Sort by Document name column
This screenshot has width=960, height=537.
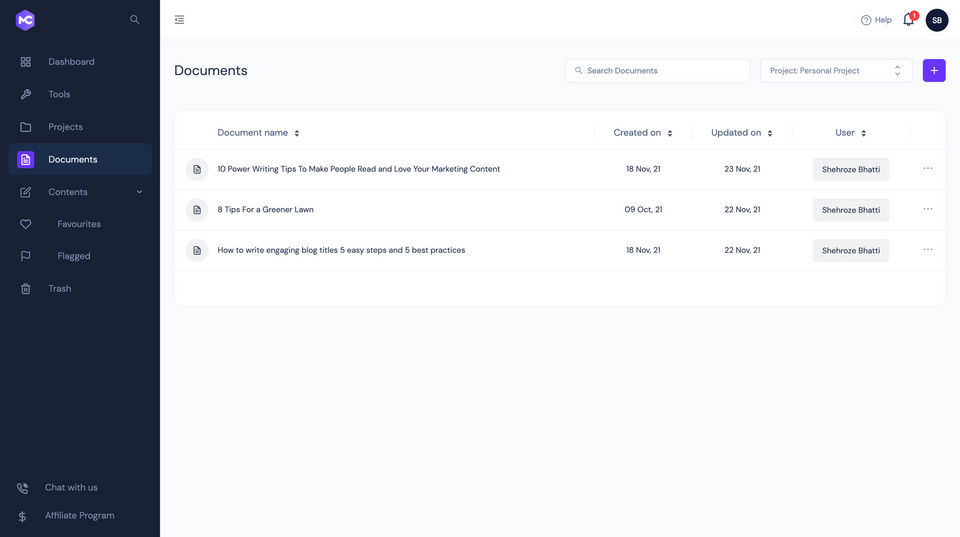click(258, 133)
